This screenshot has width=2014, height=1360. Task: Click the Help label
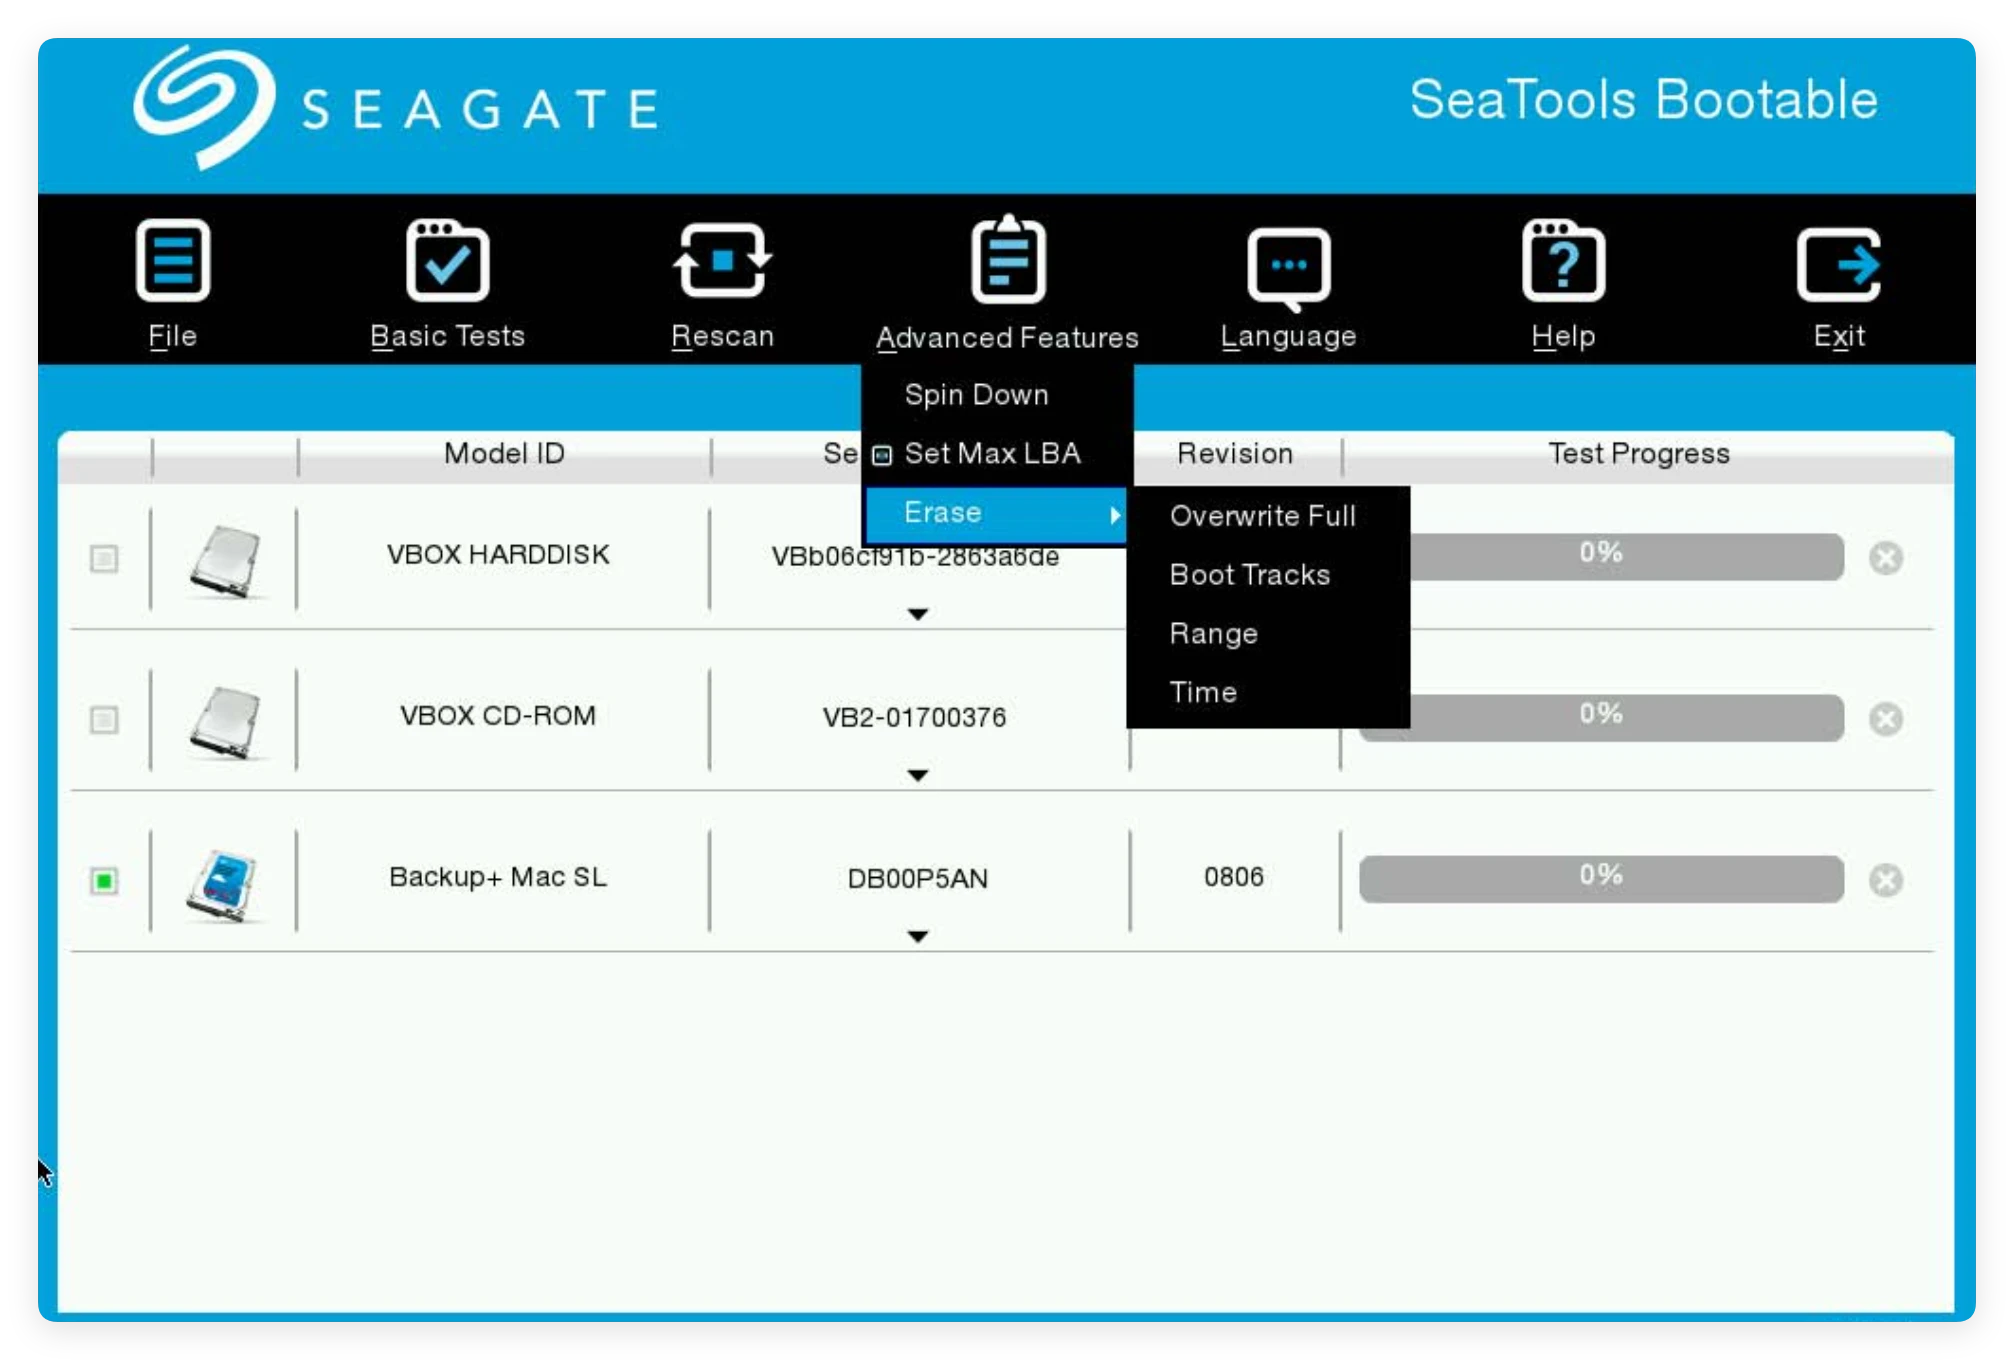(x=1563, y=337)
